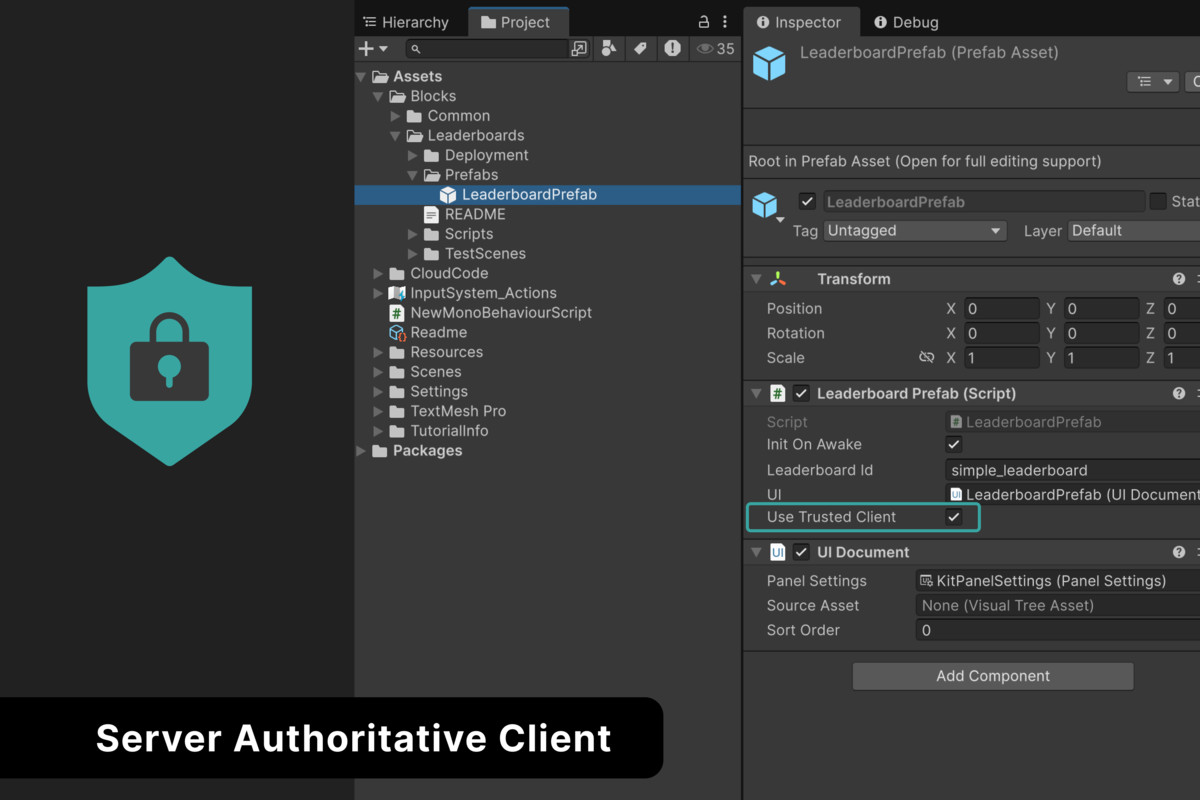
Task: Click the Readme asset icon
Action: (x=397, y=333)
